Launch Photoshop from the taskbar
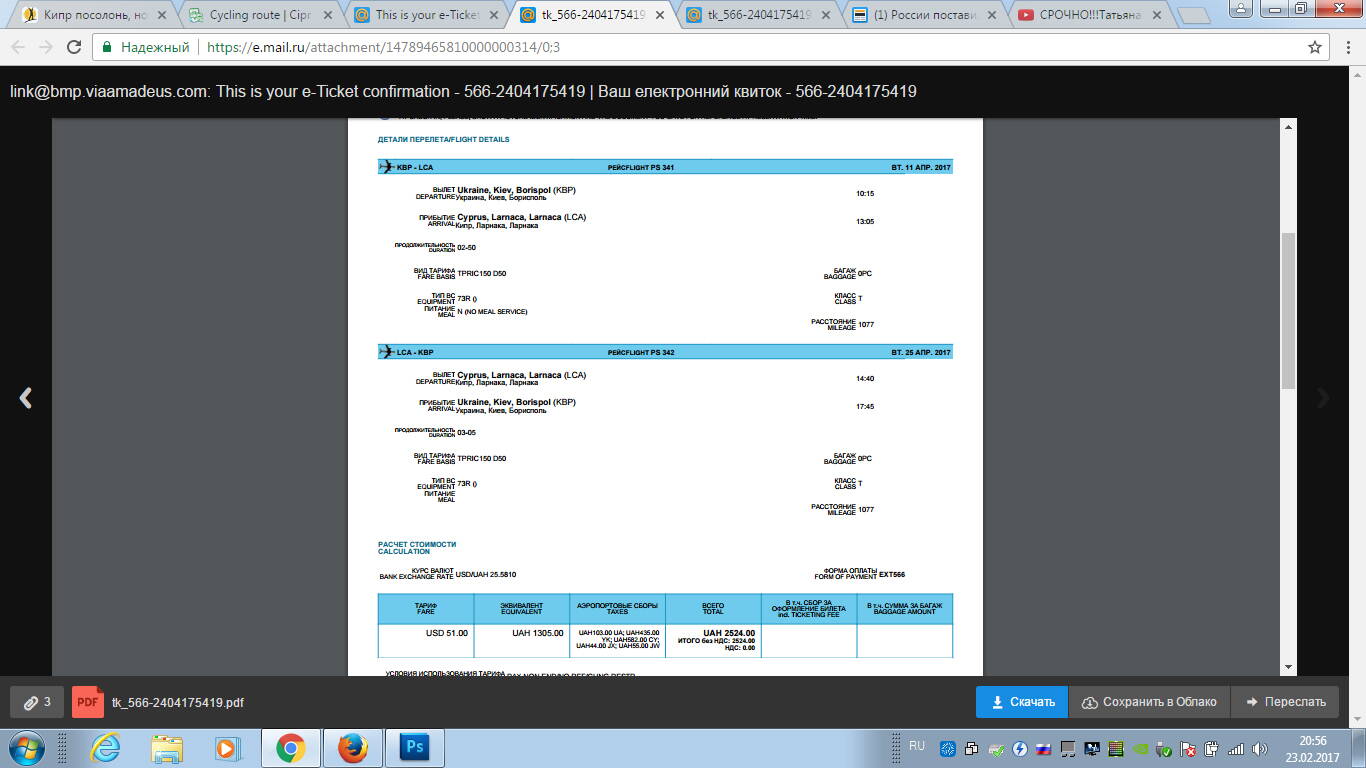 coord(413,748)
